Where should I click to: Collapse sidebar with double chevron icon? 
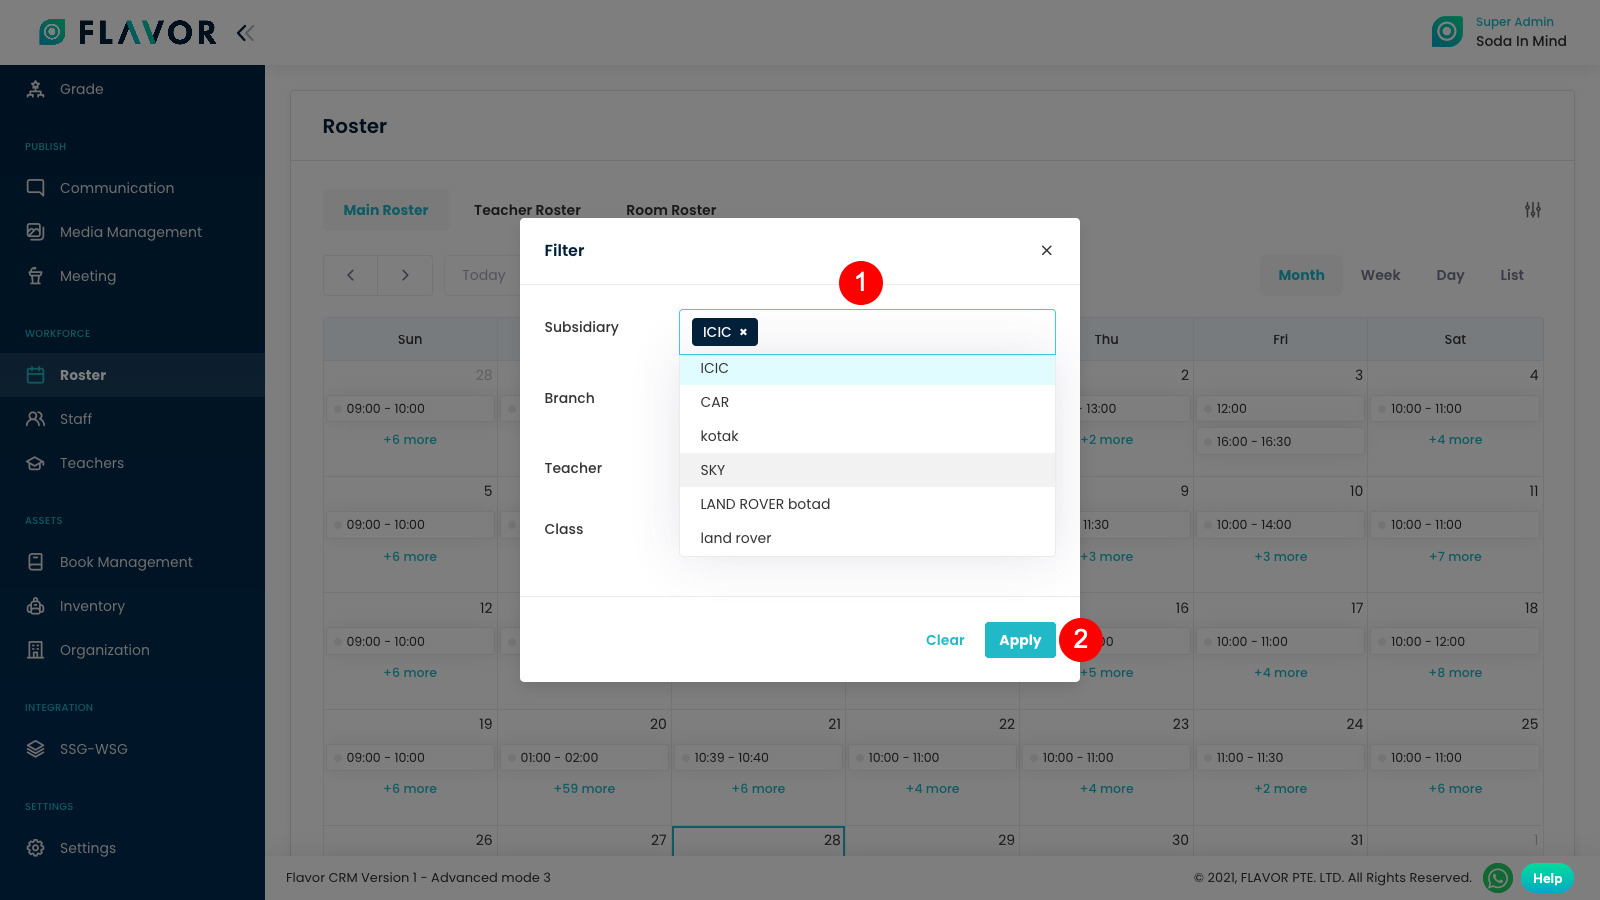click(x=245, y=33)
